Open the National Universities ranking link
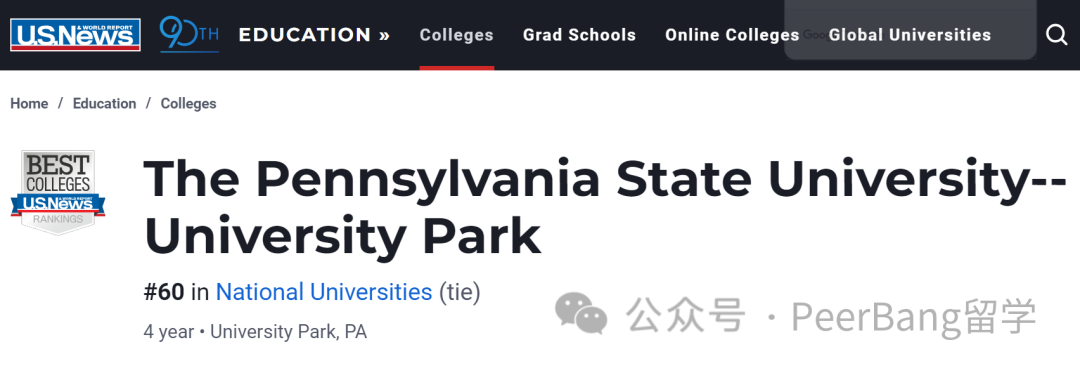The image size is (1080, 373). [x=324, y=292]
